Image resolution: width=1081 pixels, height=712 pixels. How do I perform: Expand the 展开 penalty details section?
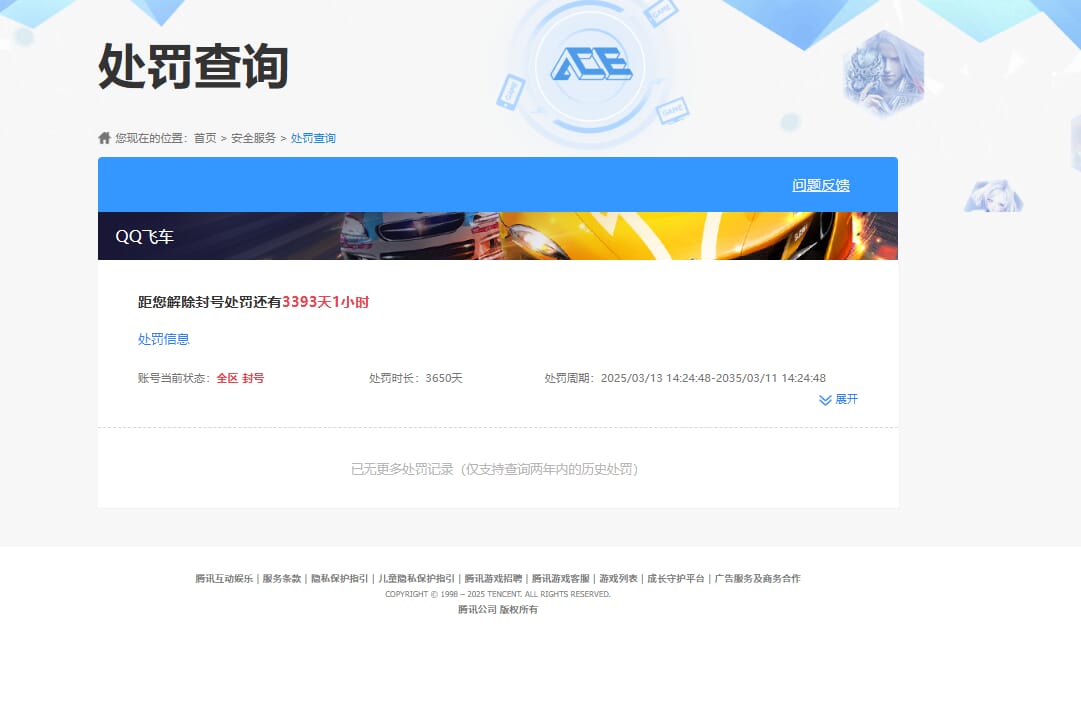[x=846, y=400]
